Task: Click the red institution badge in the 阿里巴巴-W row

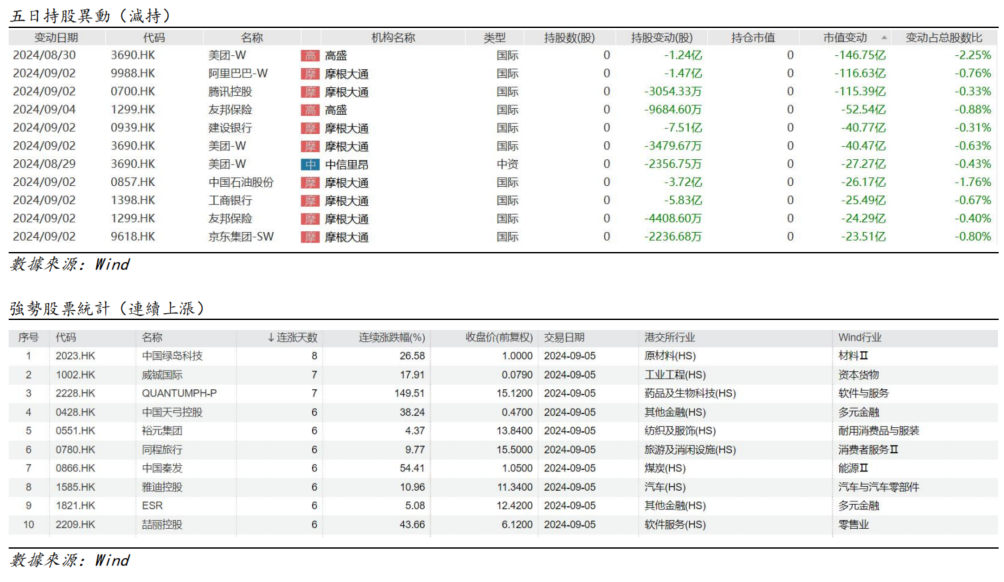Action: [310, 74]
